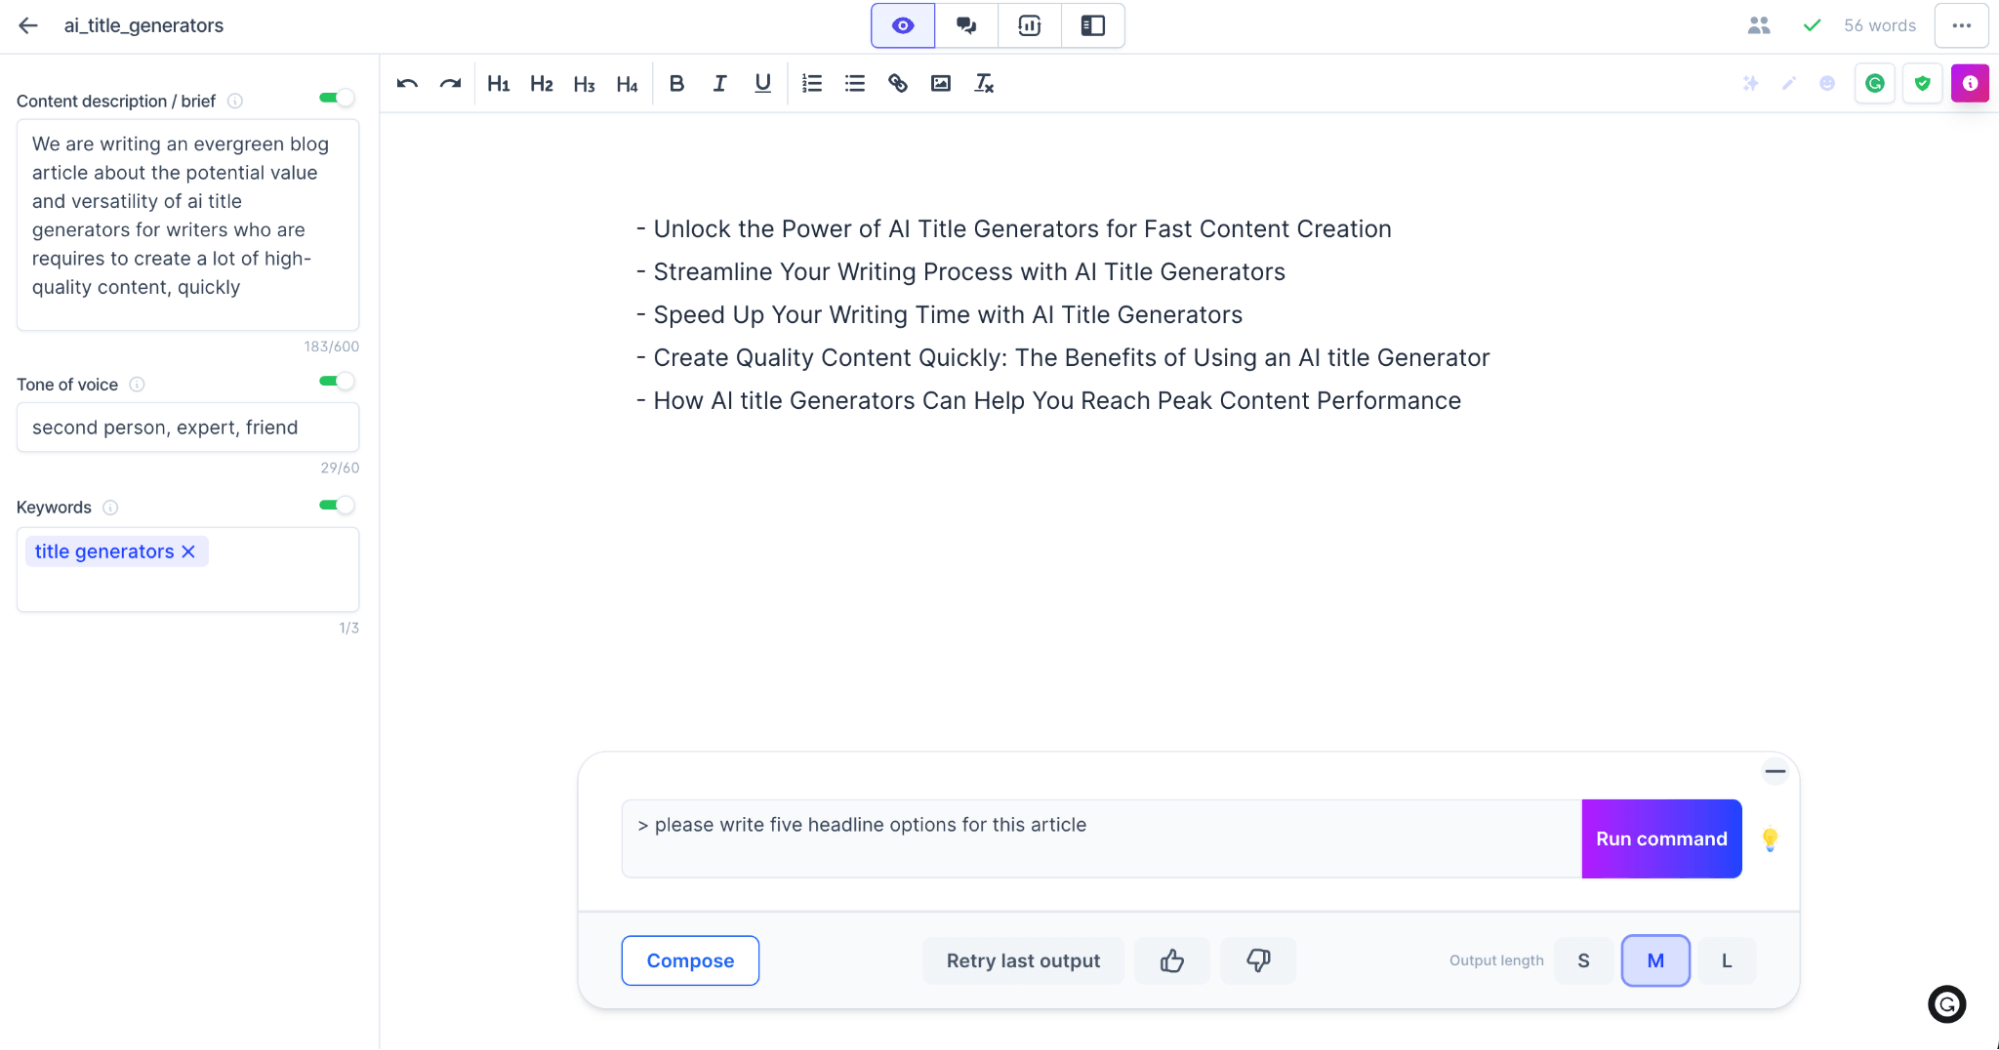Select output length L
The height and width of the screenshot is (1050, 1999).
[x=1726, y=961]
